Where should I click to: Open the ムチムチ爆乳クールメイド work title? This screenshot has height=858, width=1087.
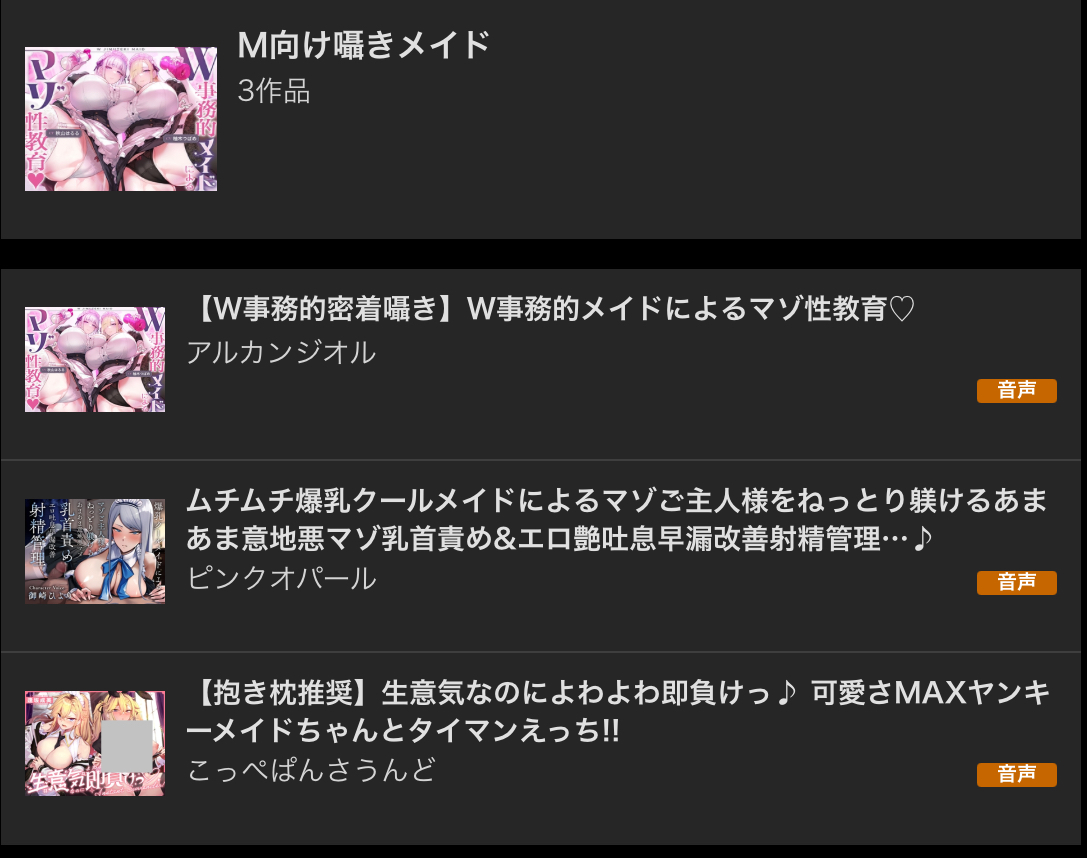[x=616, y=519]
